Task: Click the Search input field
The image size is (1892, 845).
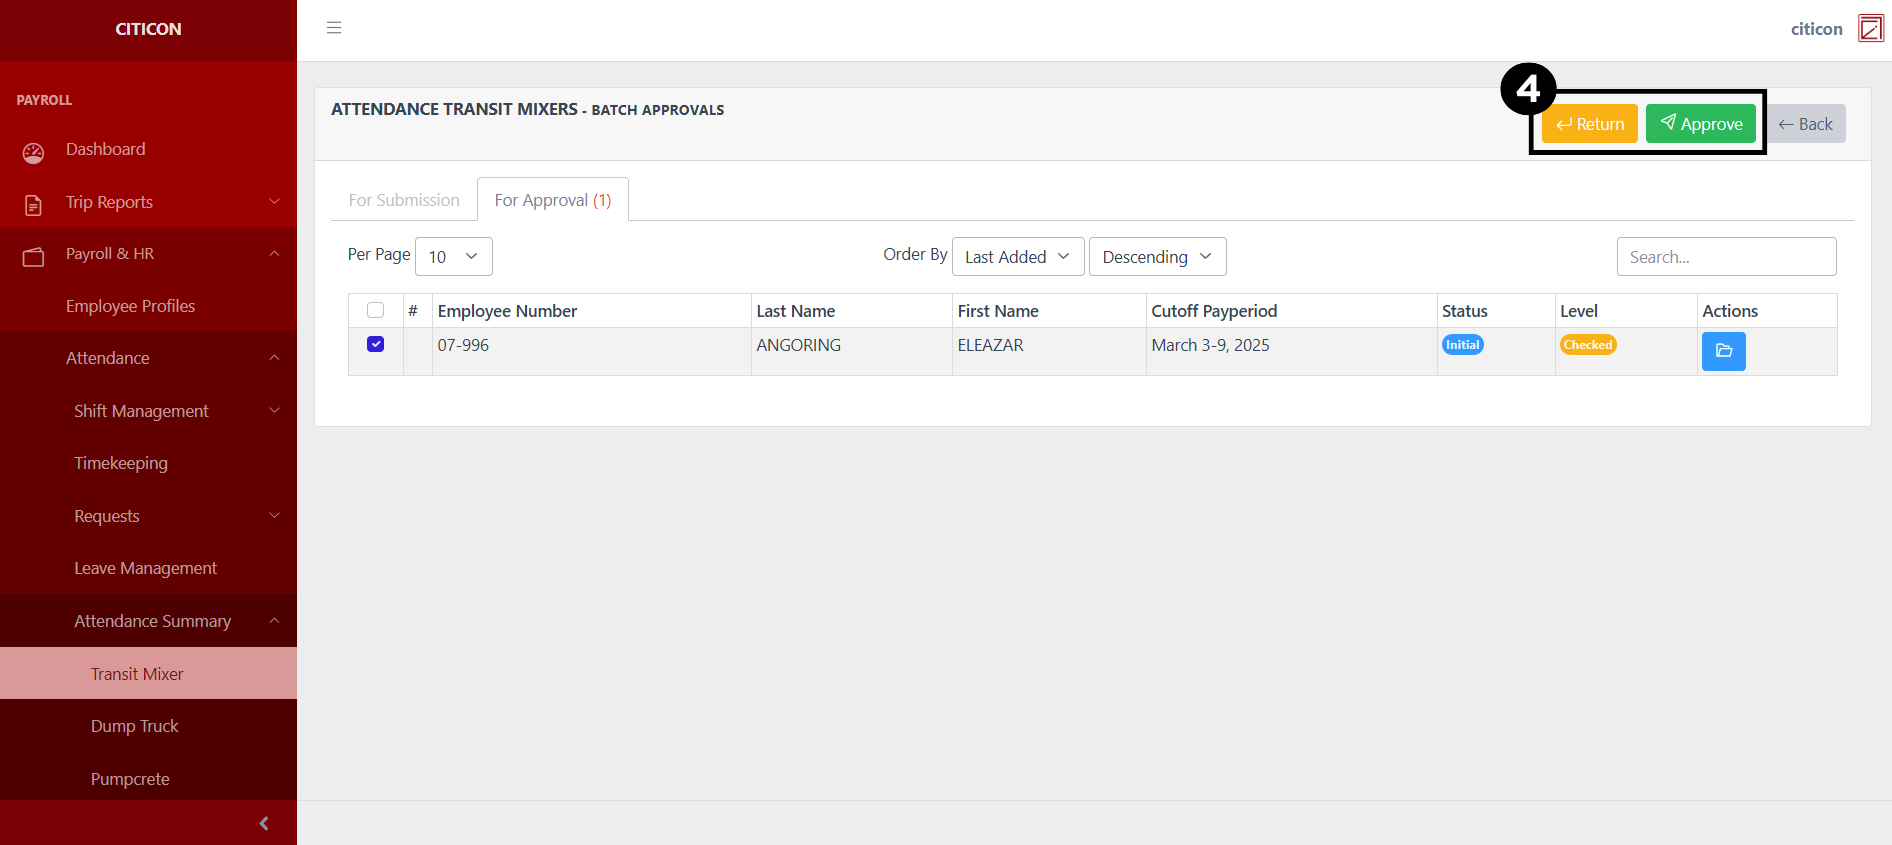Action: [1726, 257]
